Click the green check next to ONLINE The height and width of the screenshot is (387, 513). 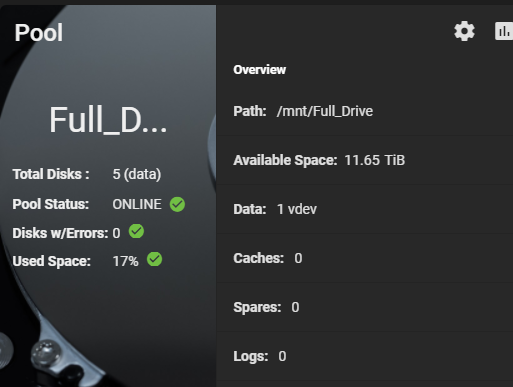[177, 204]
